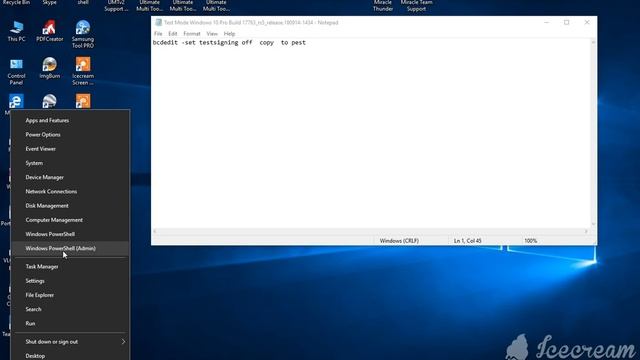Launch Windows PowerShell (Admin)

70,248
